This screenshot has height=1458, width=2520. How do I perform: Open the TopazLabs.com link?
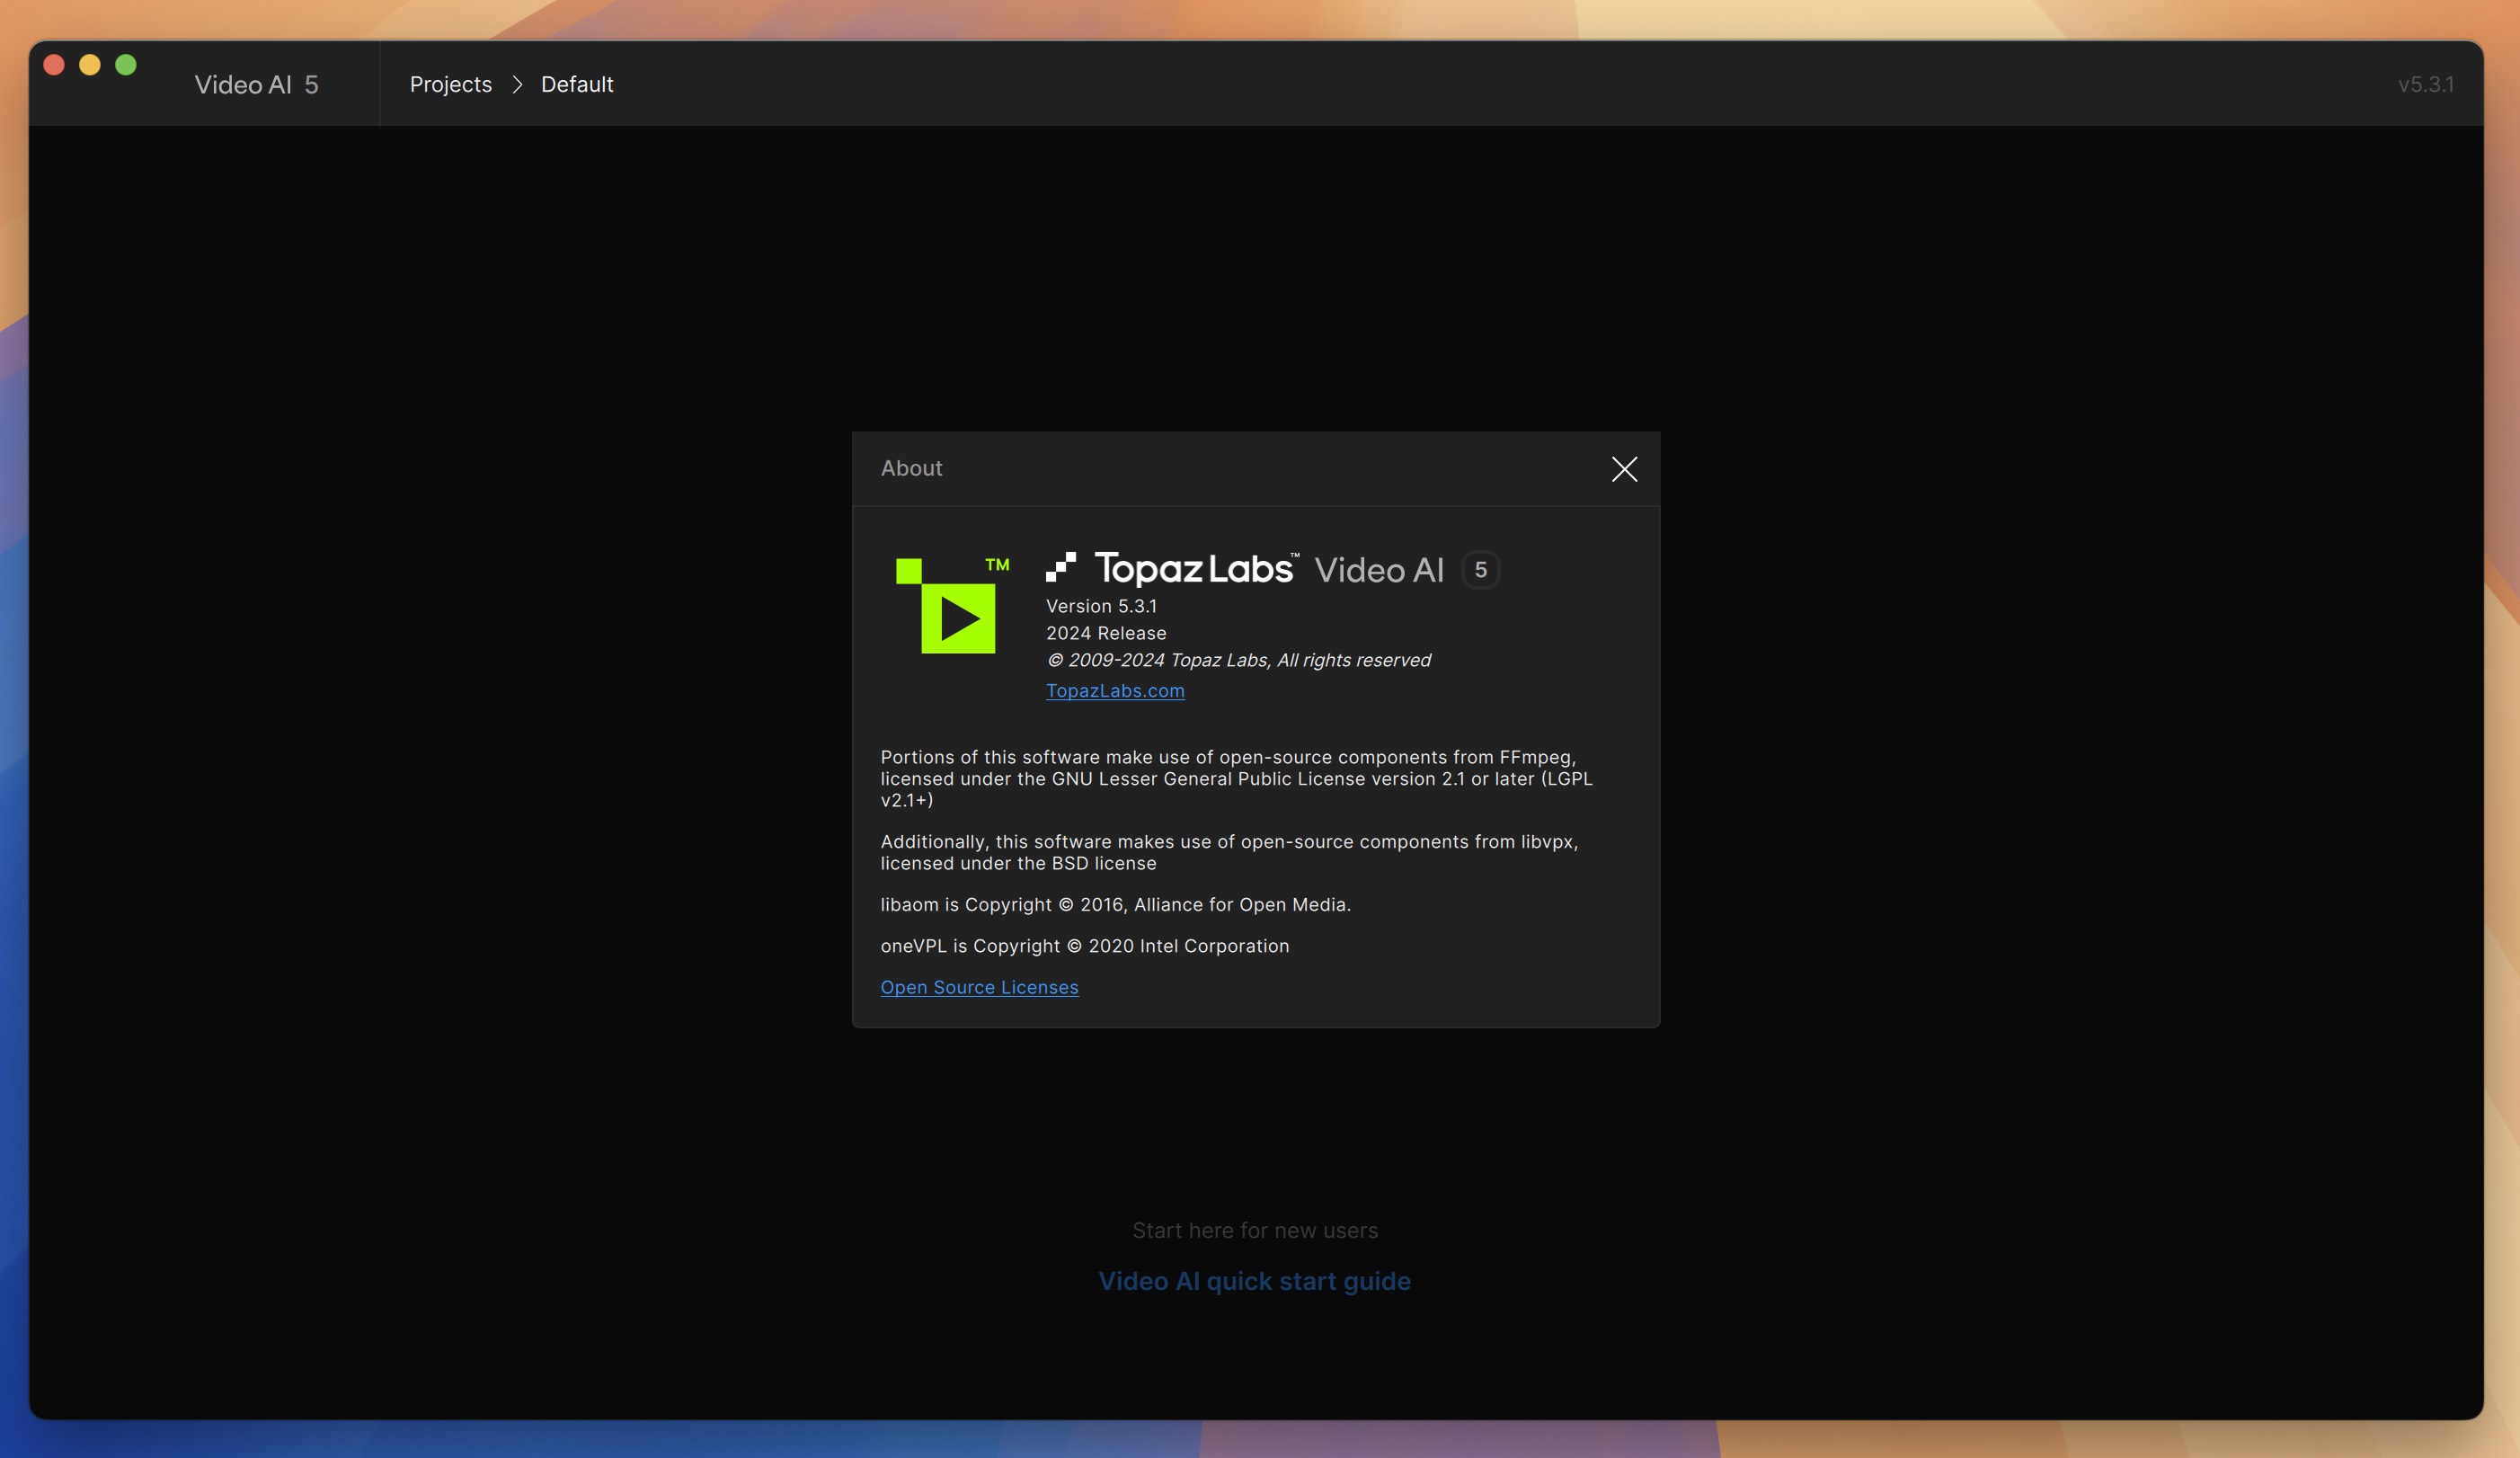click(x=1115, y=690)
